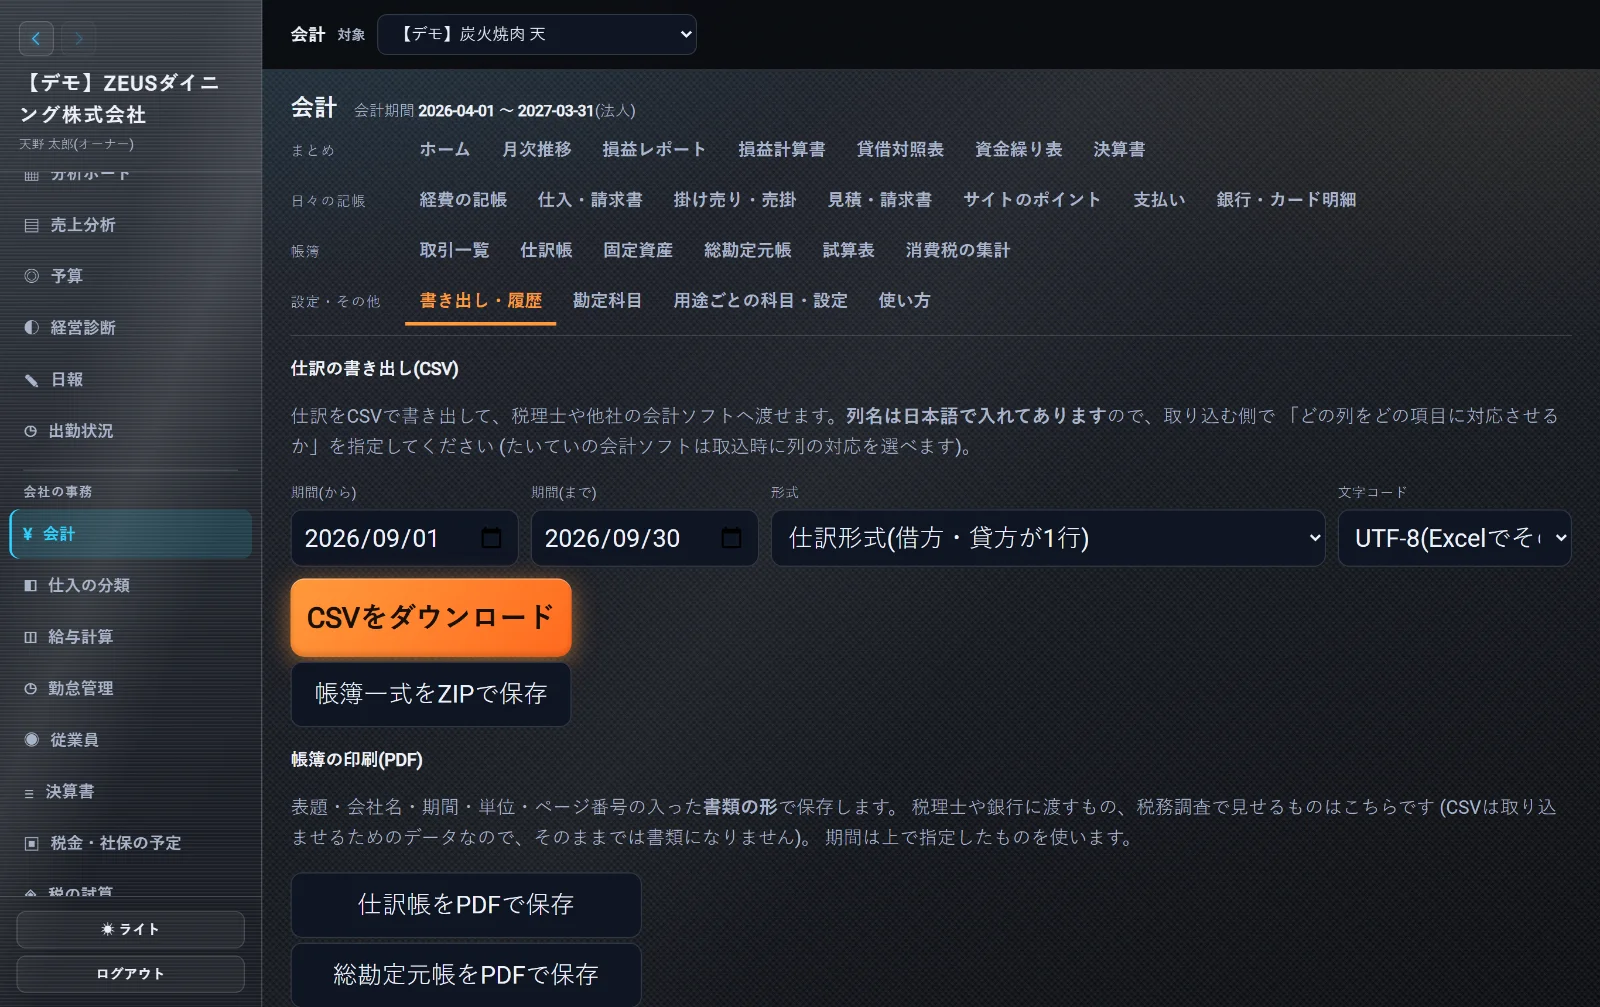1600x1007 pixels.
Task: Click the forward arrow icon in the sidebar
Action: click(78, 39)
